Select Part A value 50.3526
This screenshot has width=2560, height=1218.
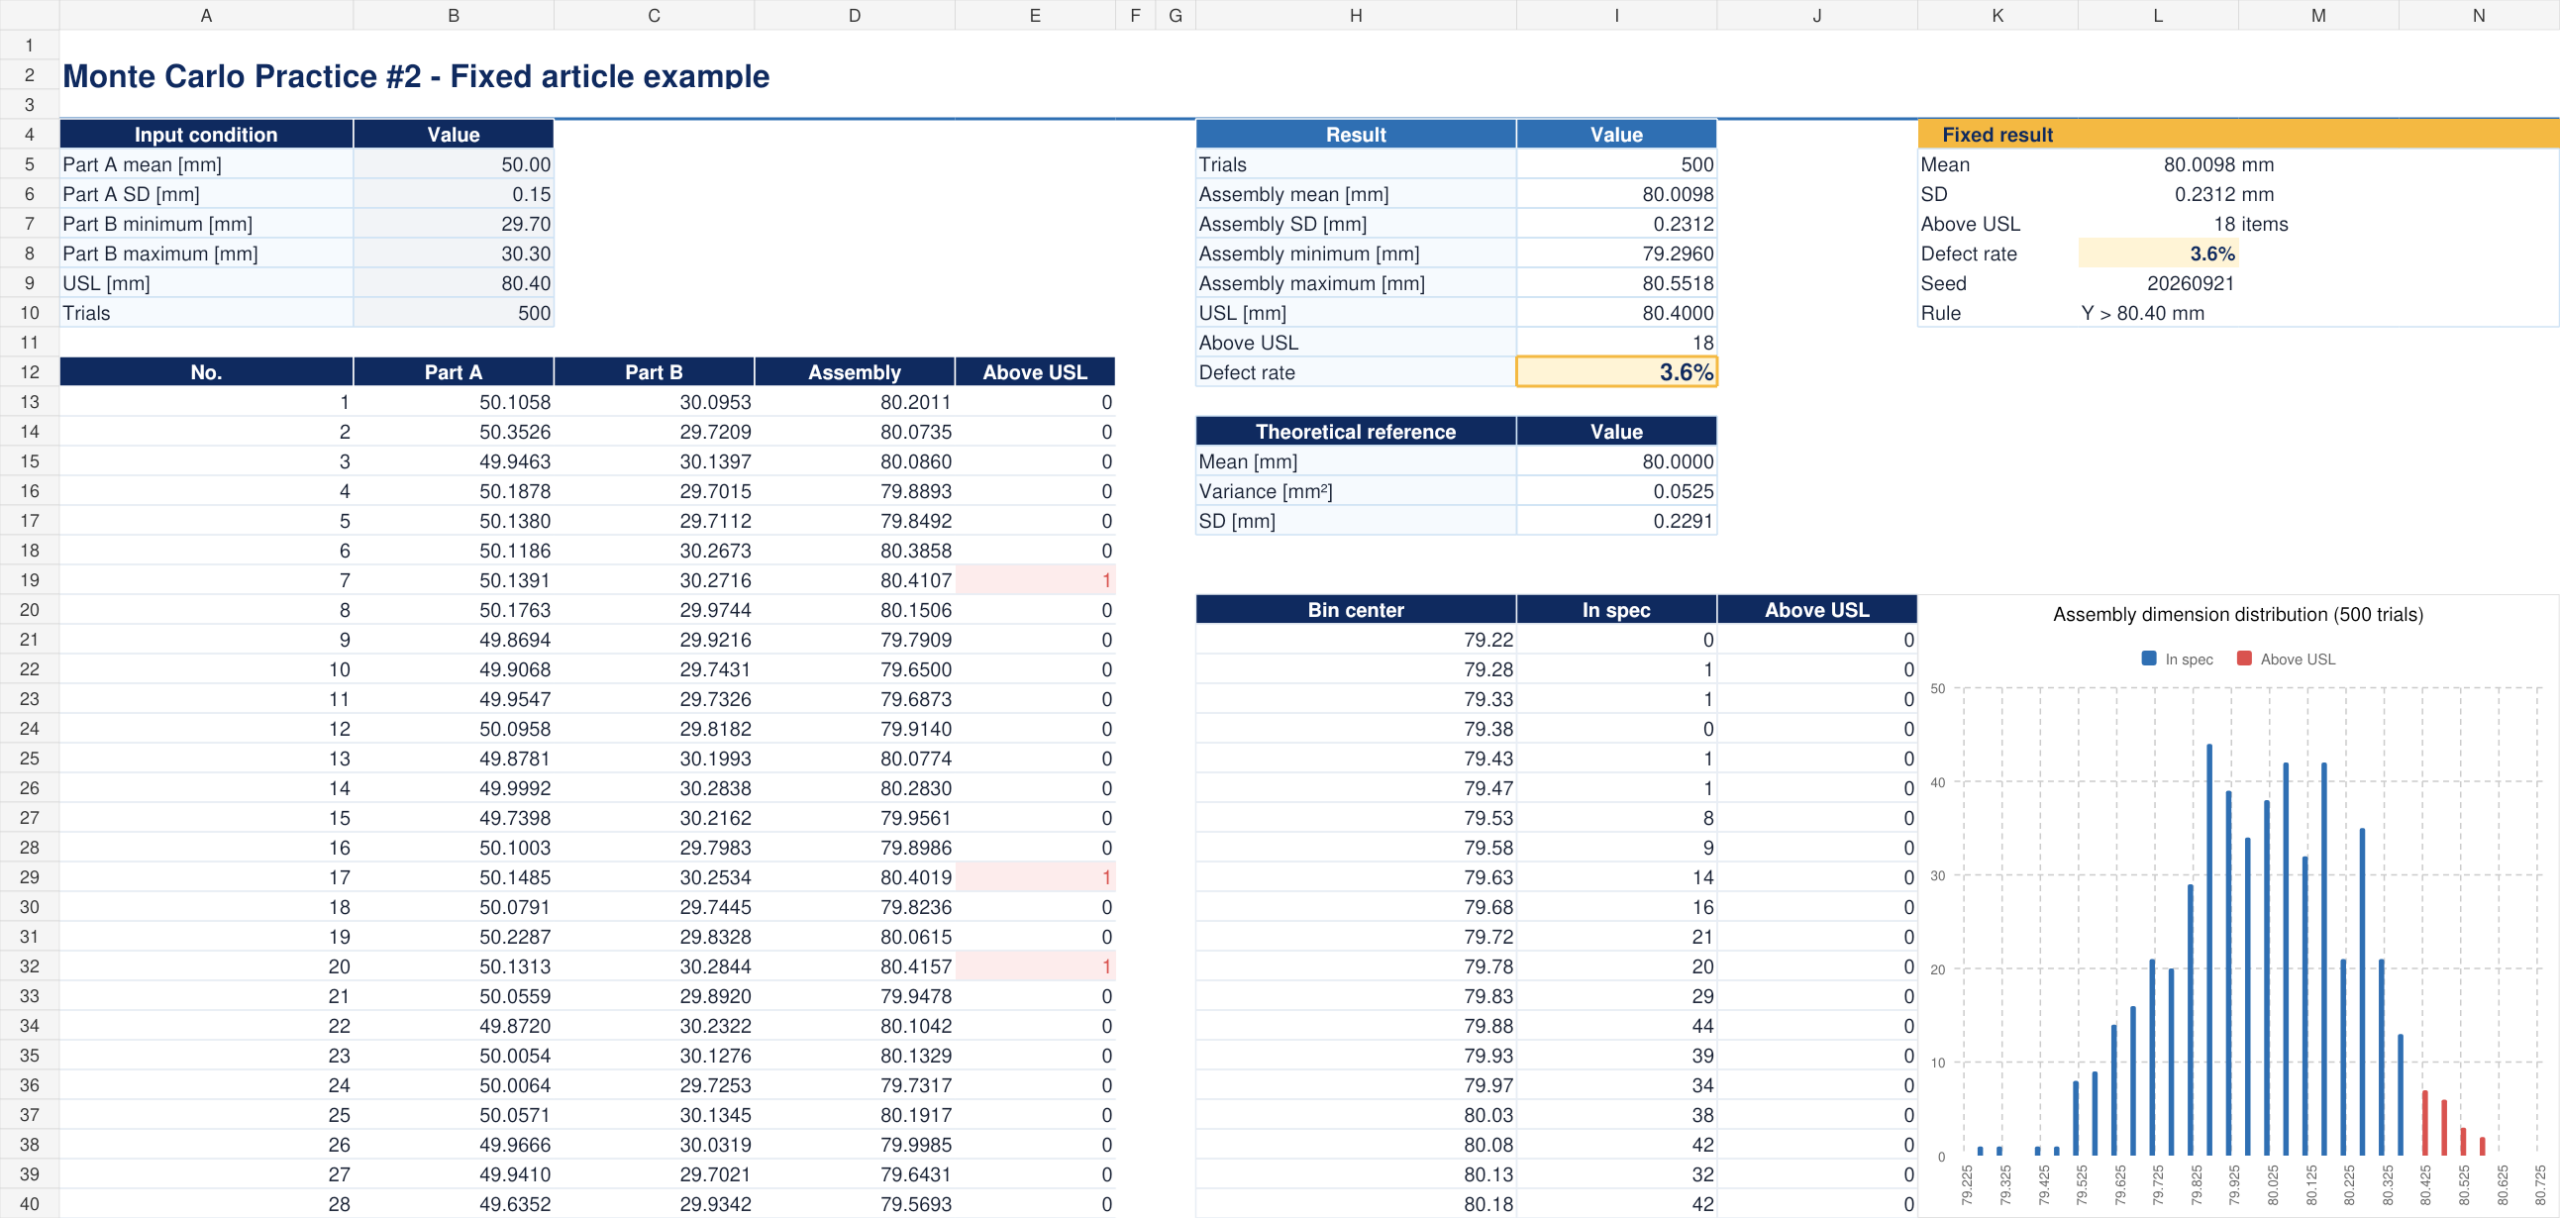[453, 432]
